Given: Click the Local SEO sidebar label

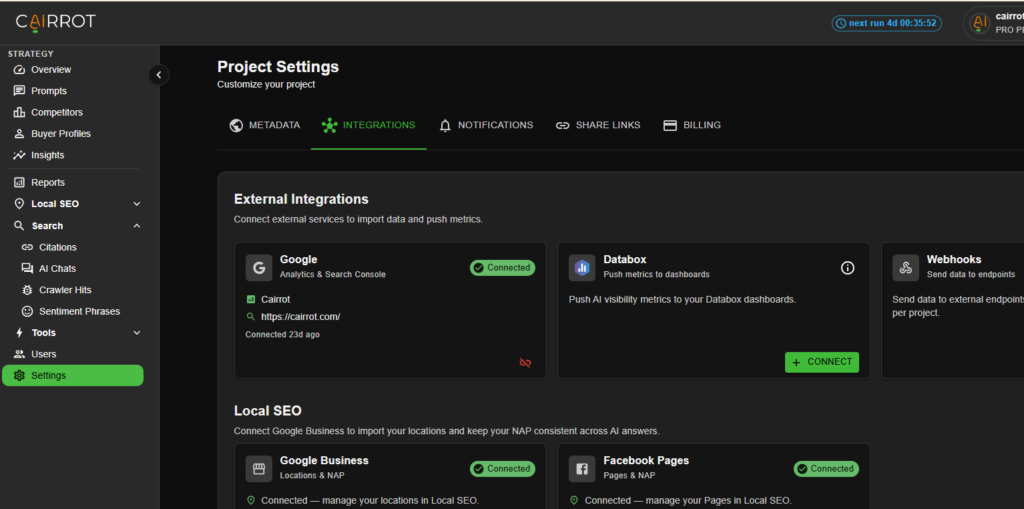Looking at the screenshot, I should pyautogui.click(x=55, y=204).
